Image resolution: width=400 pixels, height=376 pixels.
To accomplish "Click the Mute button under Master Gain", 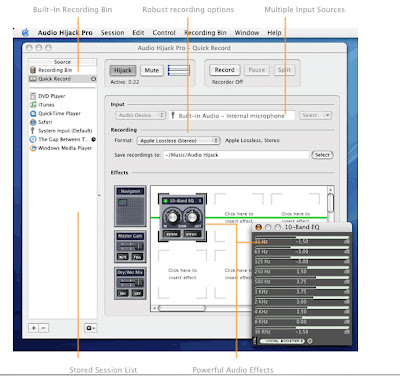I will click(x=123, y=257).
